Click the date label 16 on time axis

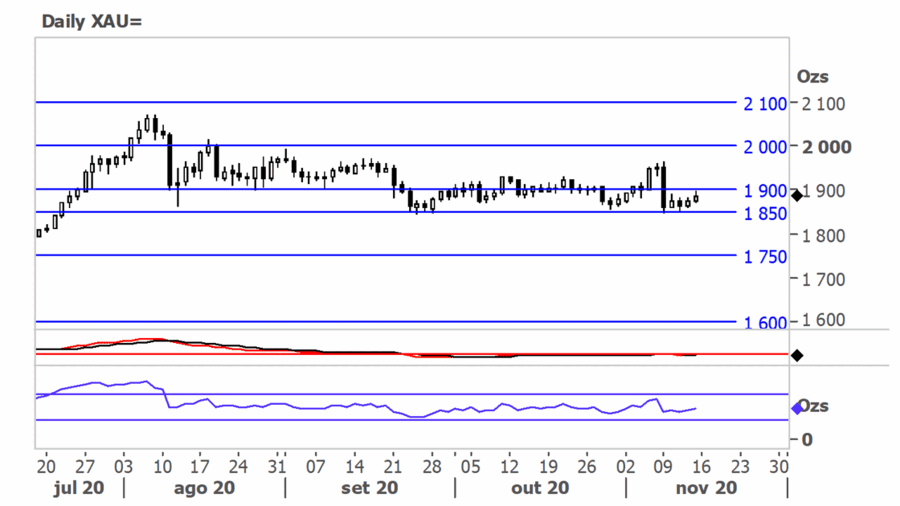[701, 466]
